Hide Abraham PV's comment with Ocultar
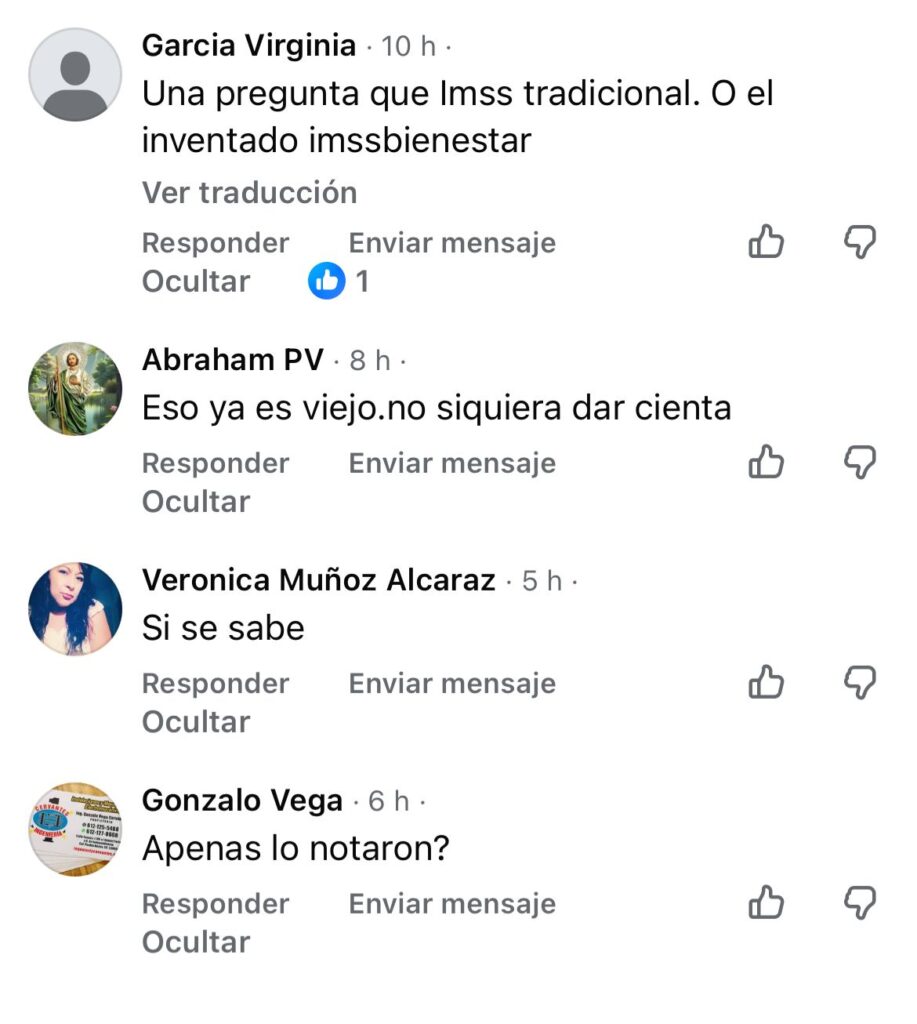 [196, 502]
